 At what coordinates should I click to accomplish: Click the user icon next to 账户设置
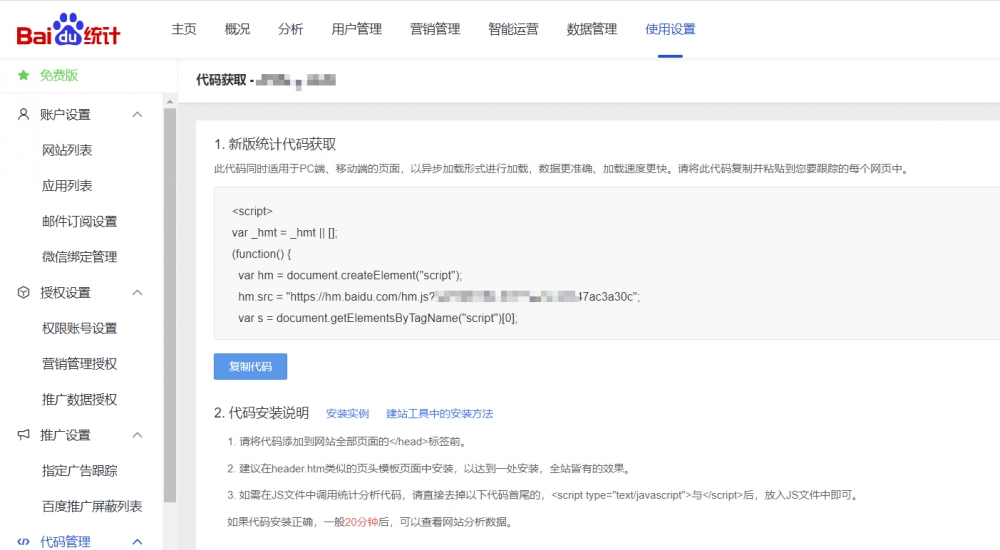point(23,115)
